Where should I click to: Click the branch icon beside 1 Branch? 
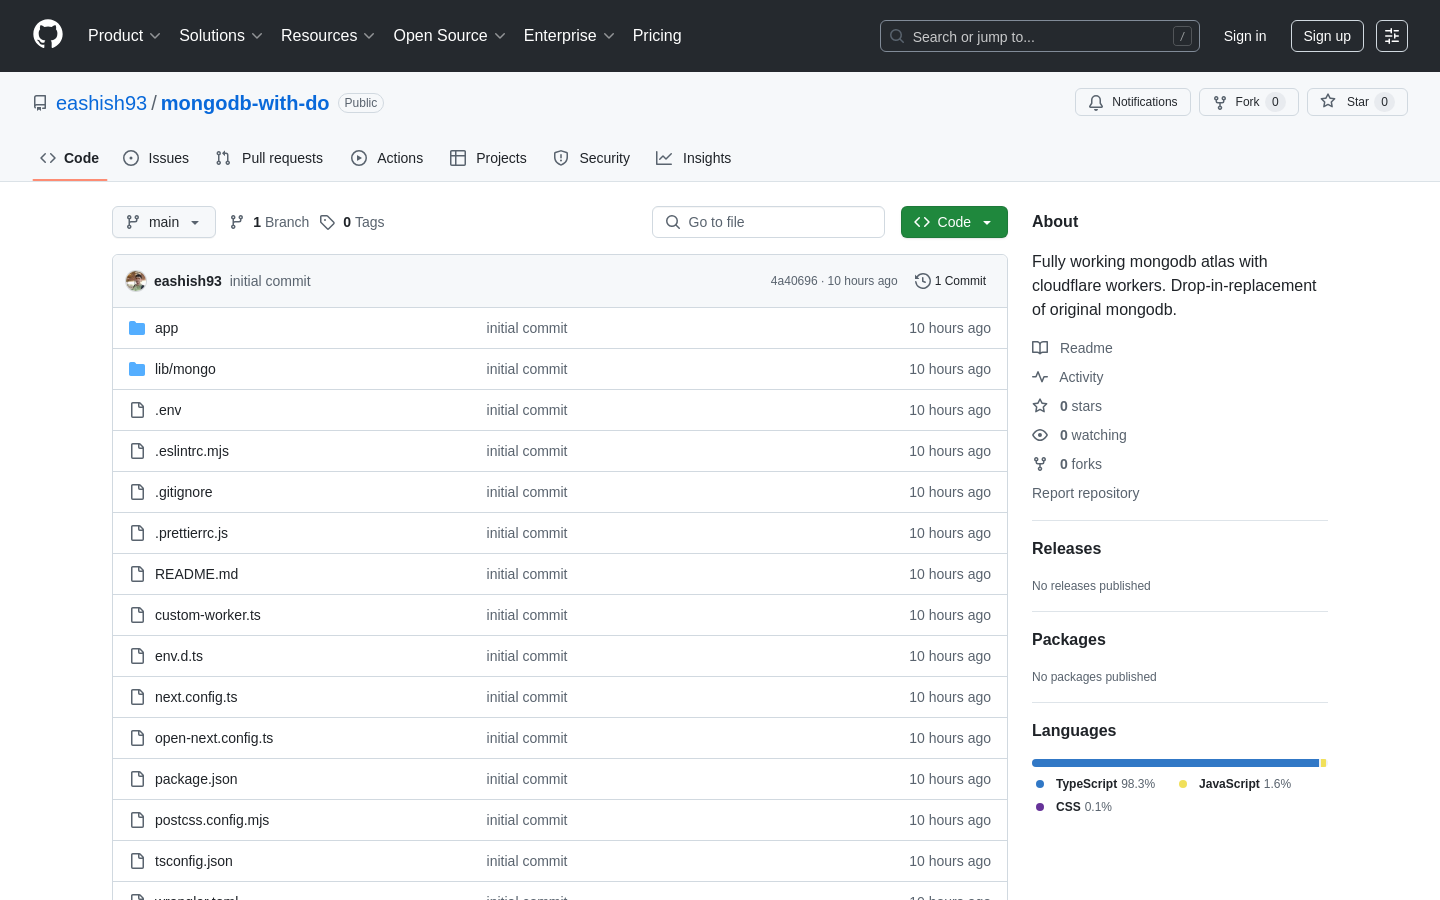pyautogui.click(x=237, y=222)
